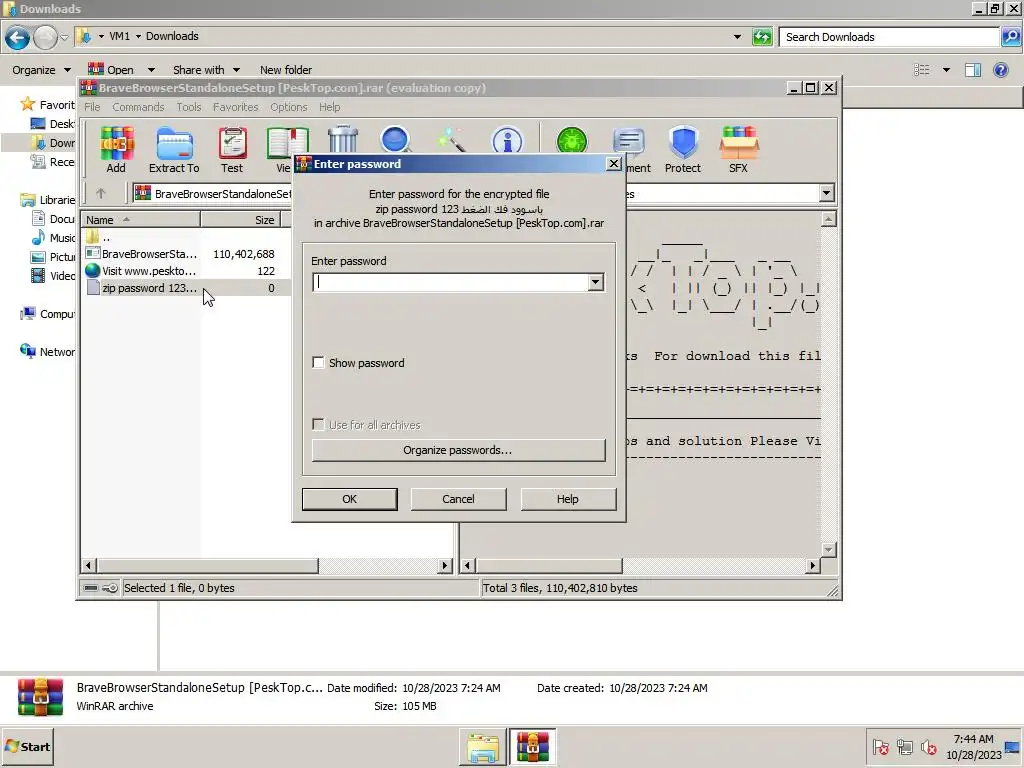1024x768 pixels.
Task: Open the WinRAR Favorites menu
Action: pyautogui.click(x=236, y=107)
